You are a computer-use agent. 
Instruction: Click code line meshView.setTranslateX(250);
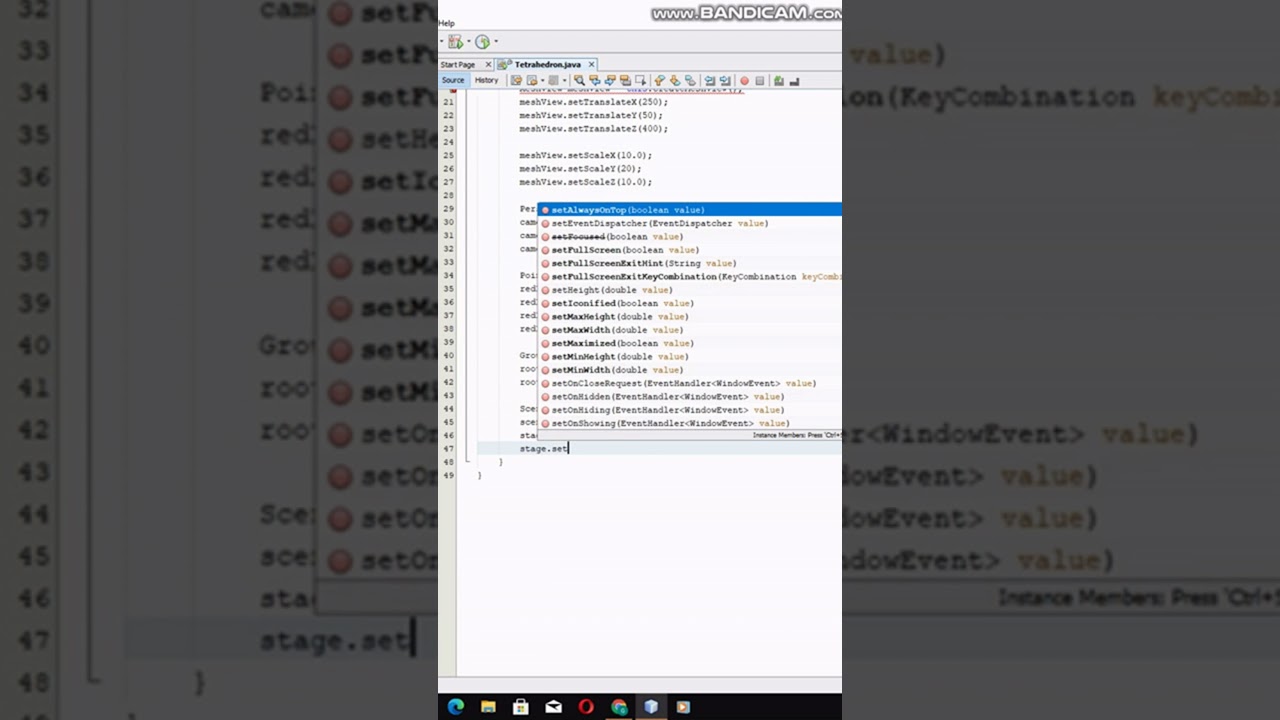(593, 102)
